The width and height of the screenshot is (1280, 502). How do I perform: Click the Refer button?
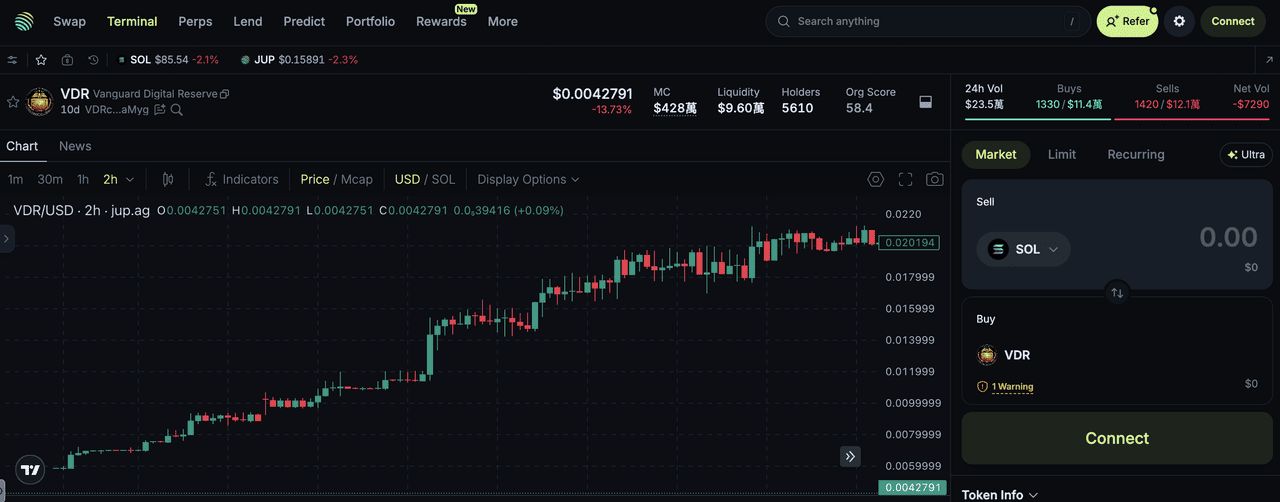tap(1127, 21)
